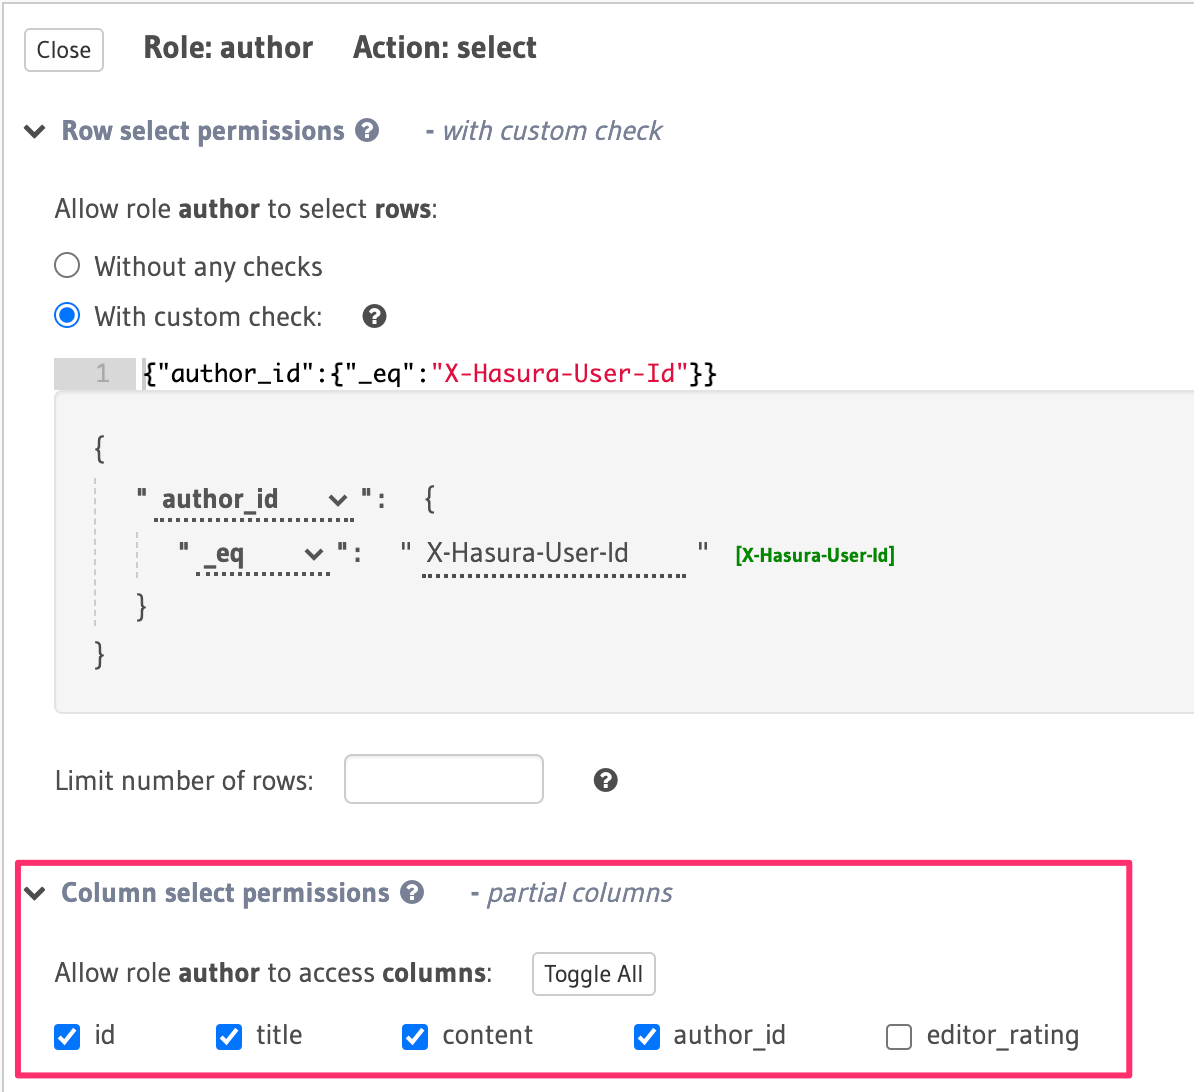Screen dimensions: 1194x1092
Task: Click help icon beside Limit number of rows
Action: tap(605, 781)
